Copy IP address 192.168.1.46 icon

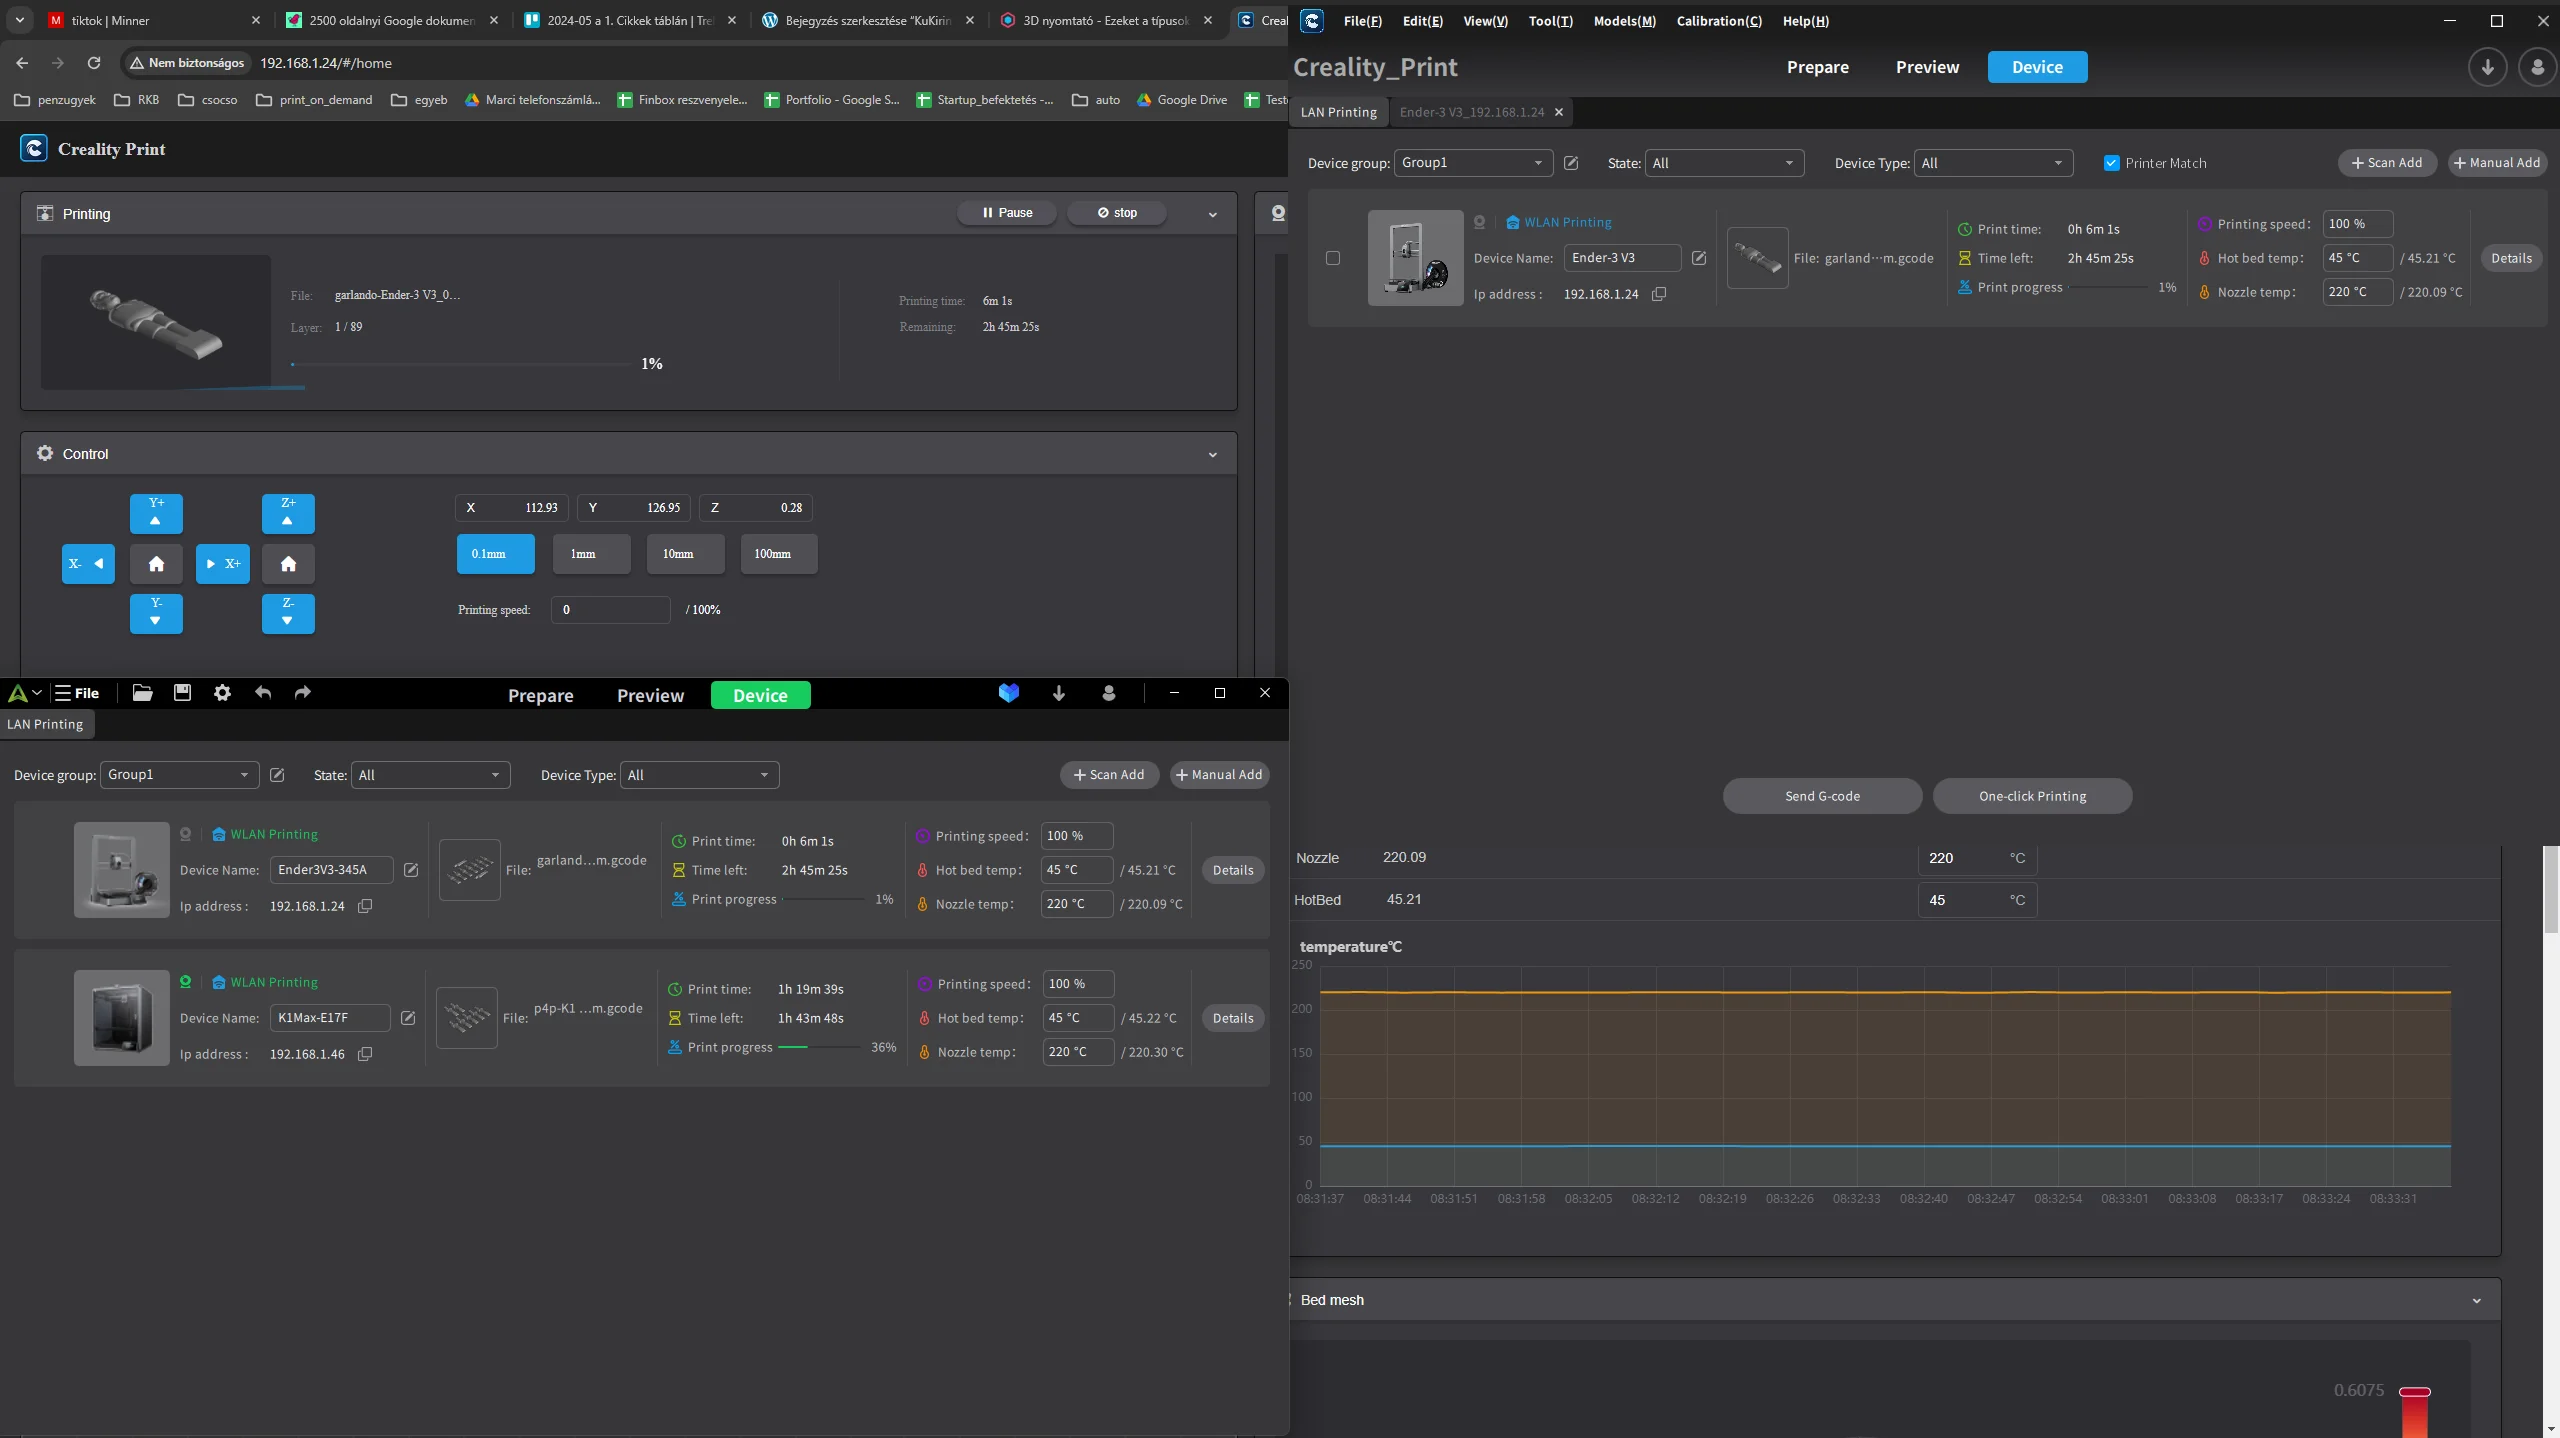365,1054
